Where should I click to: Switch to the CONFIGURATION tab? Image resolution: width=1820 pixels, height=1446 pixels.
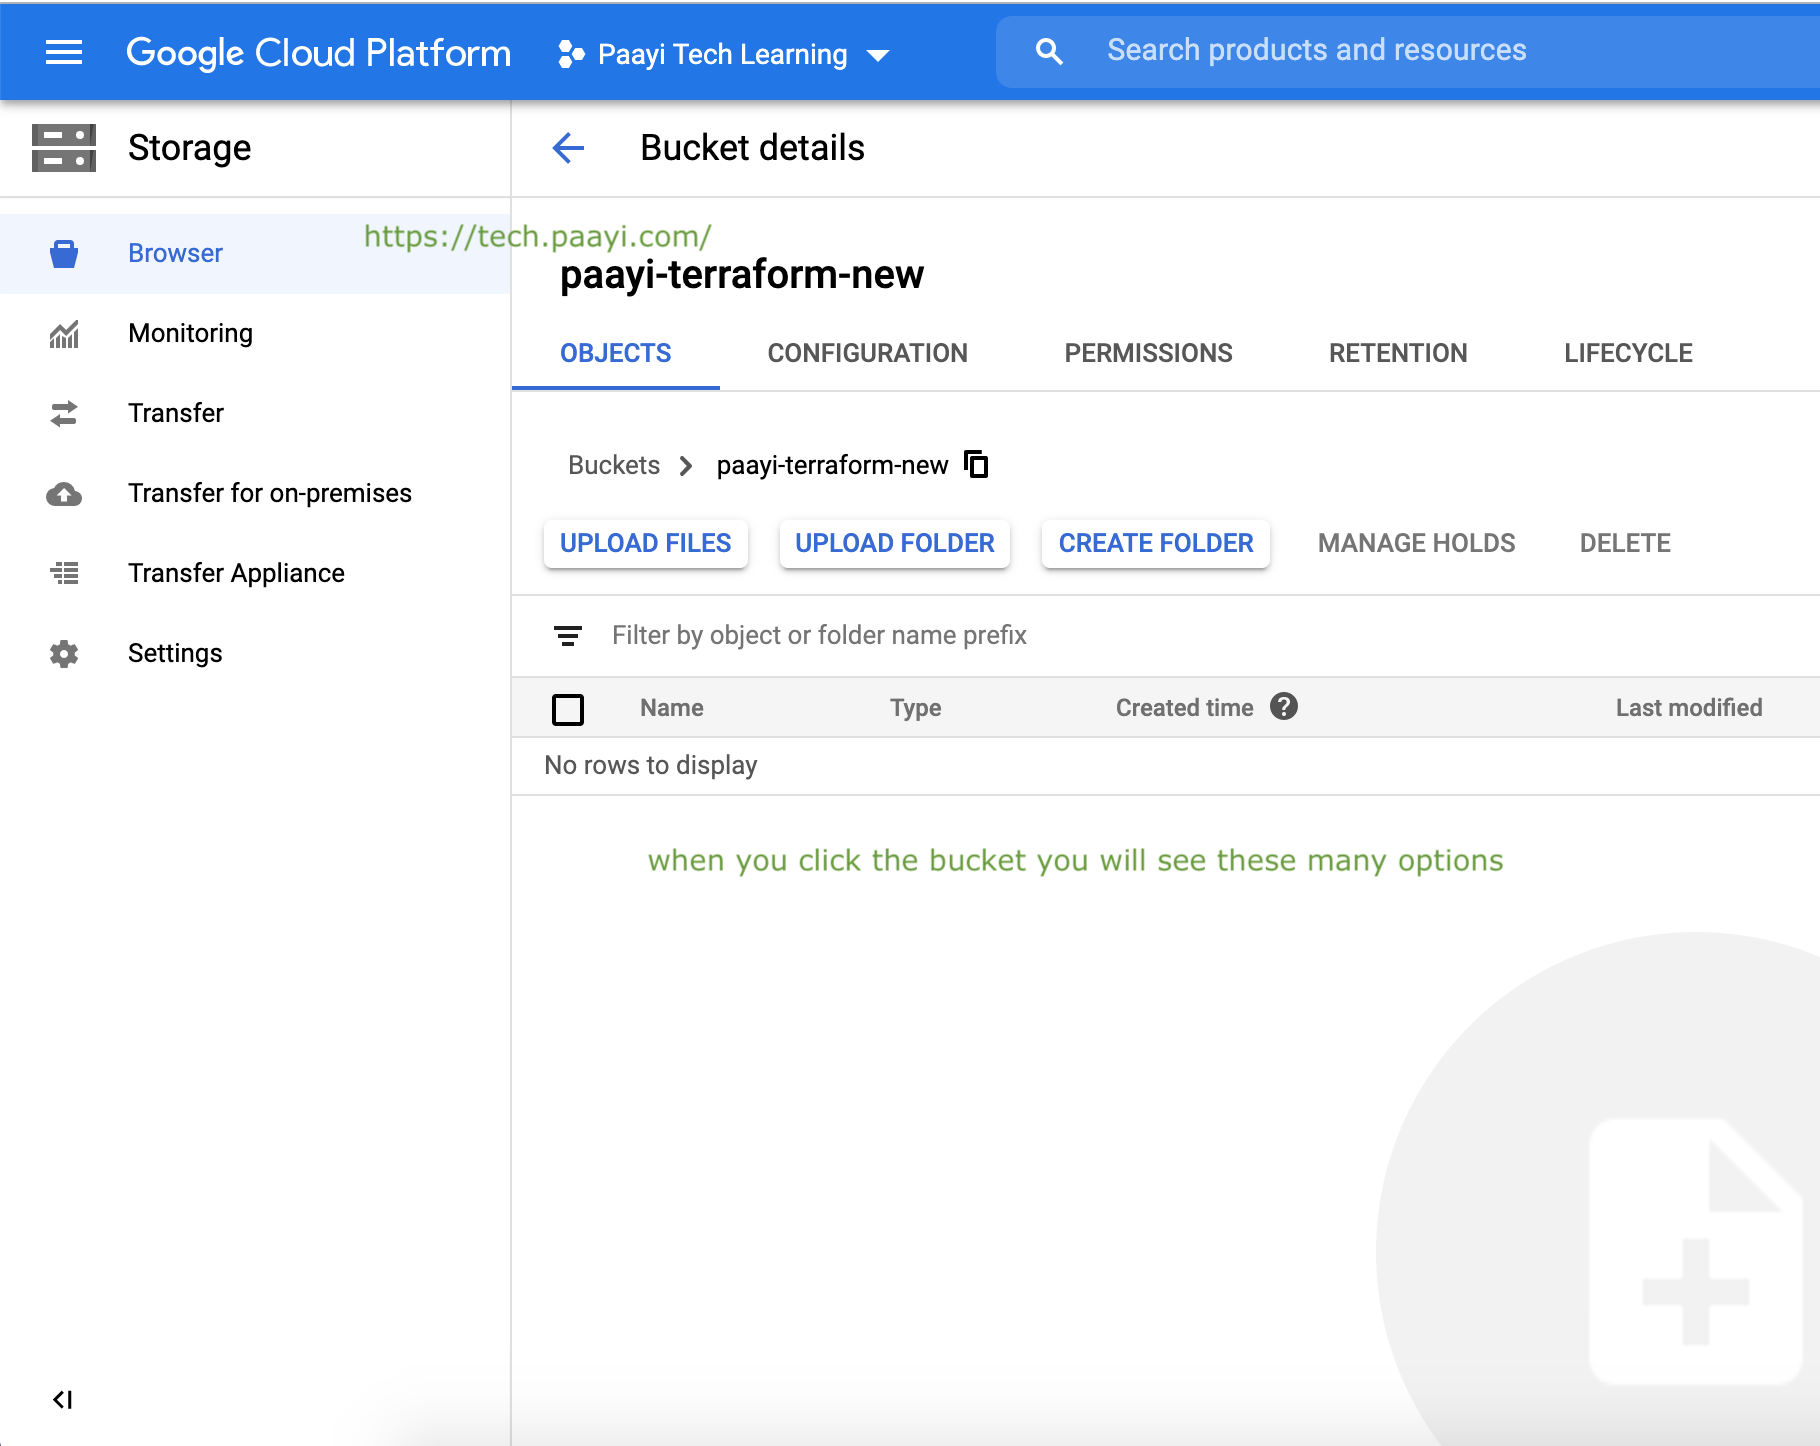tap(868, 353)
